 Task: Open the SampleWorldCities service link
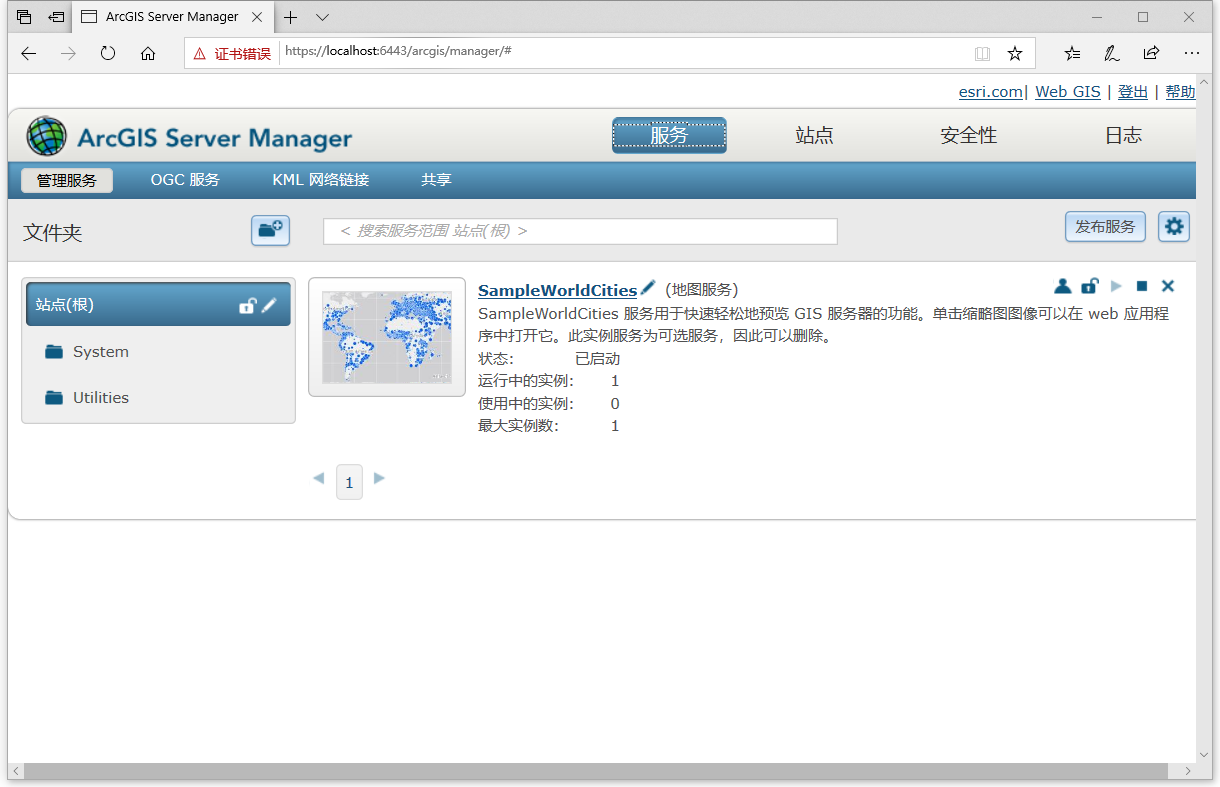click(x=557, y=290)
